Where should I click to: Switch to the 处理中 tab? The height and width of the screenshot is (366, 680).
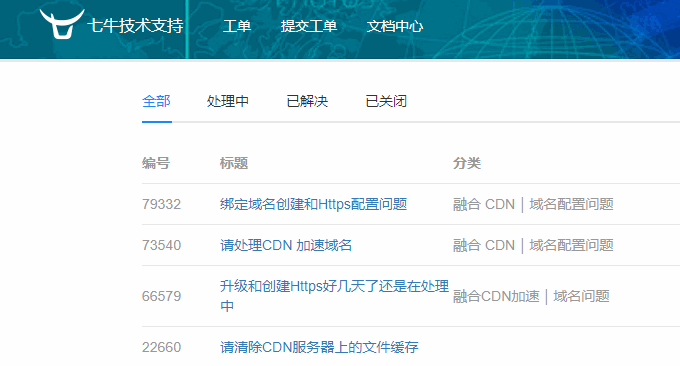[x=228, y=101]
